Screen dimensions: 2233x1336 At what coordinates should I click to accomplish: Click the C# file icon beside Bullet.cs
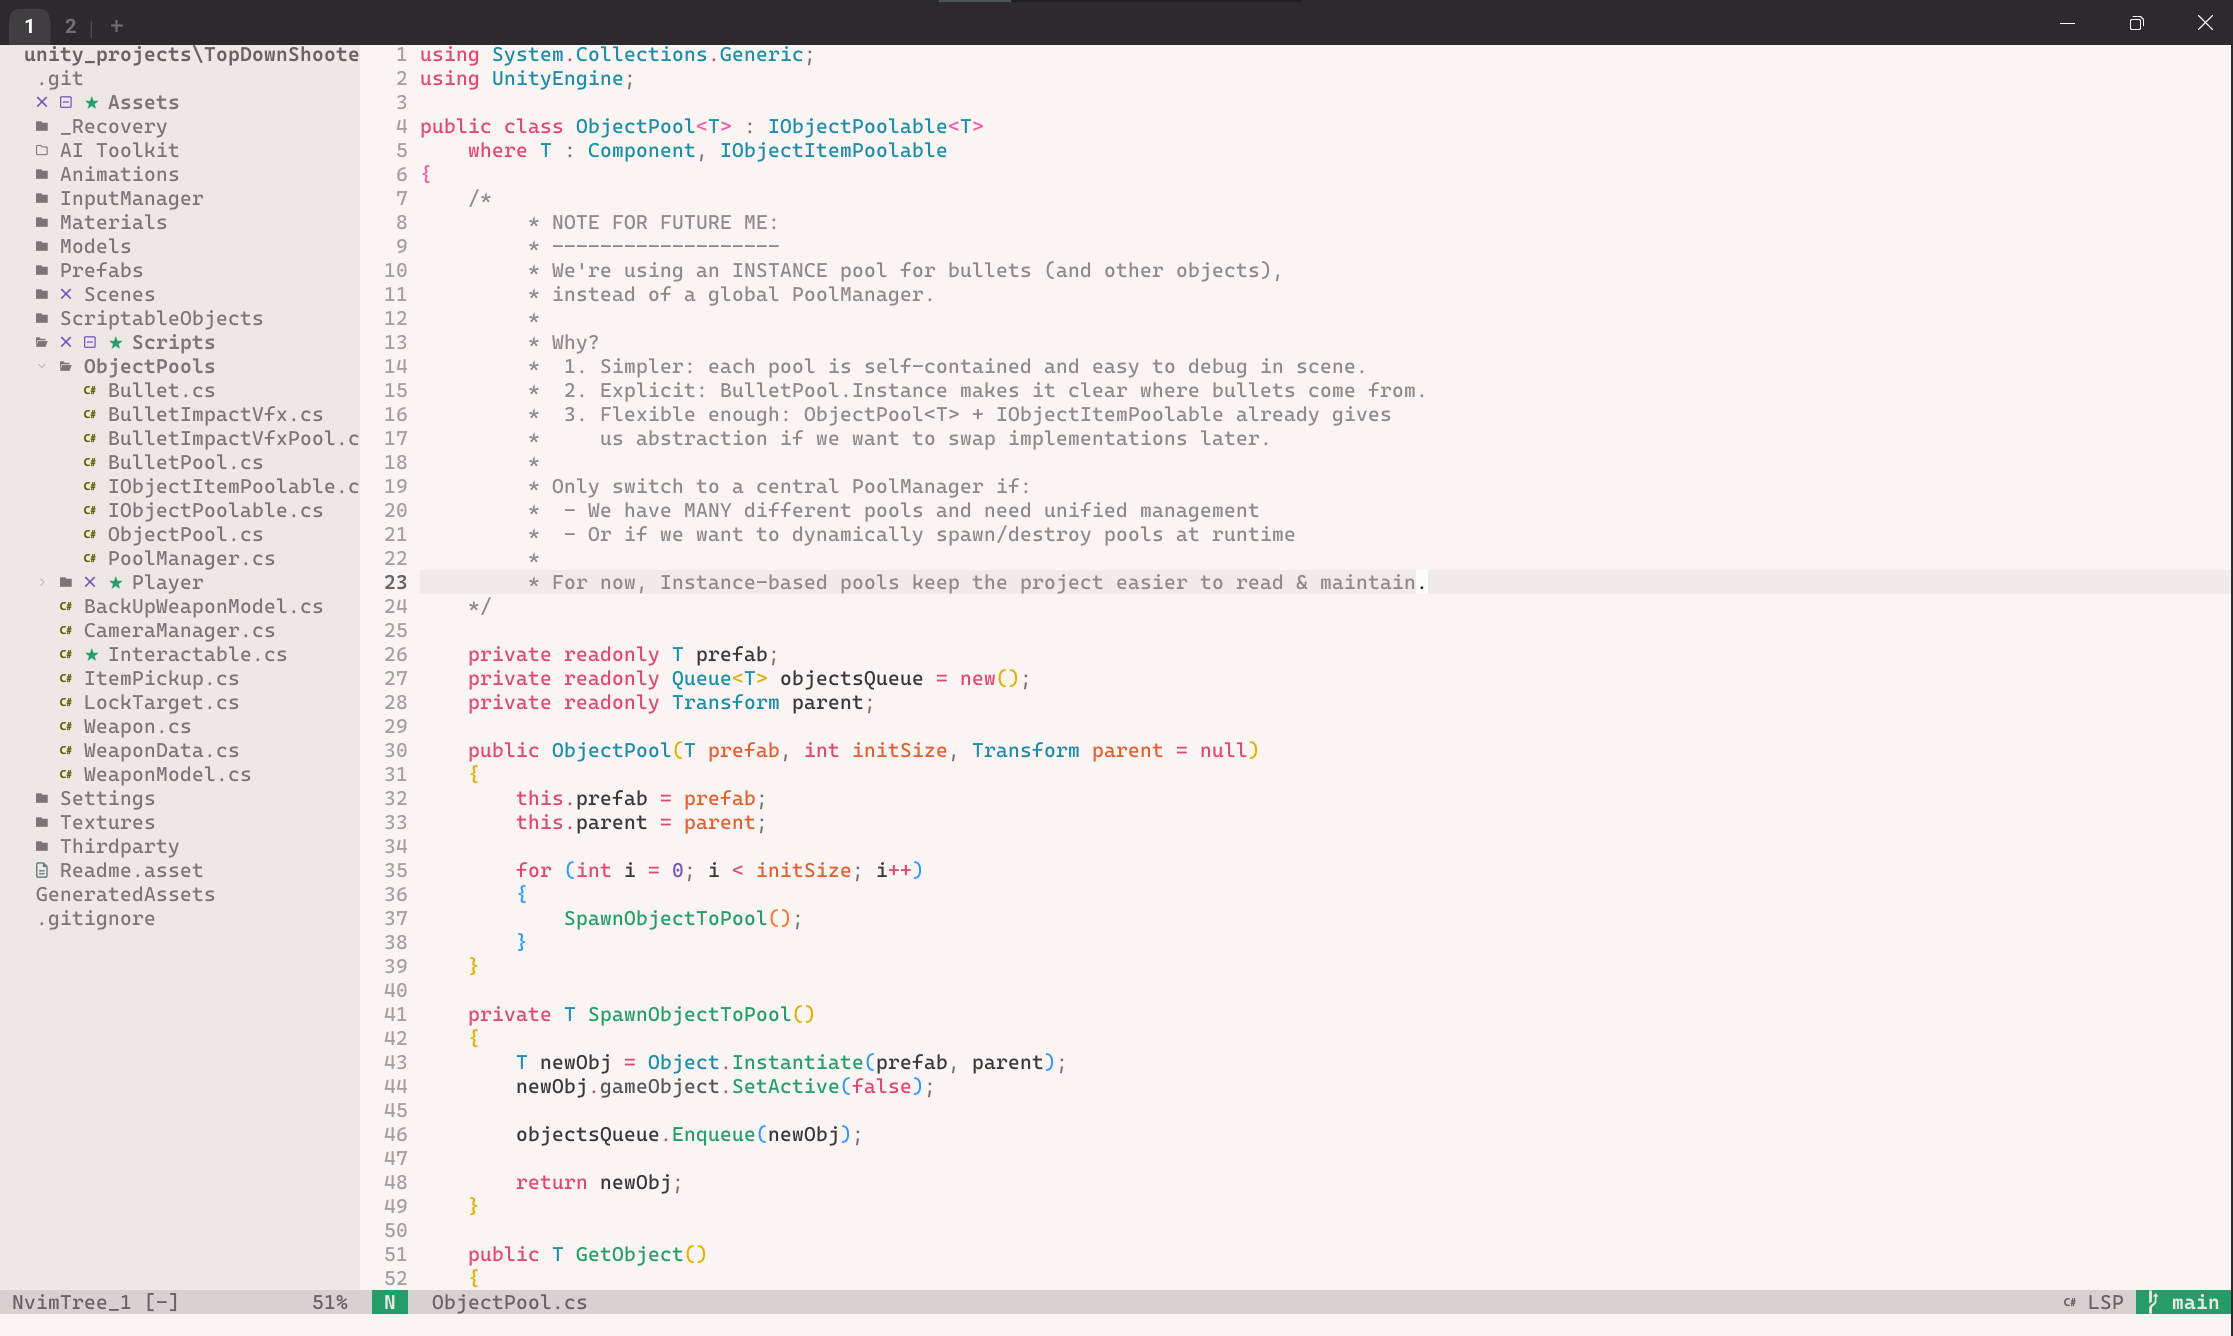tap(90, 391)
